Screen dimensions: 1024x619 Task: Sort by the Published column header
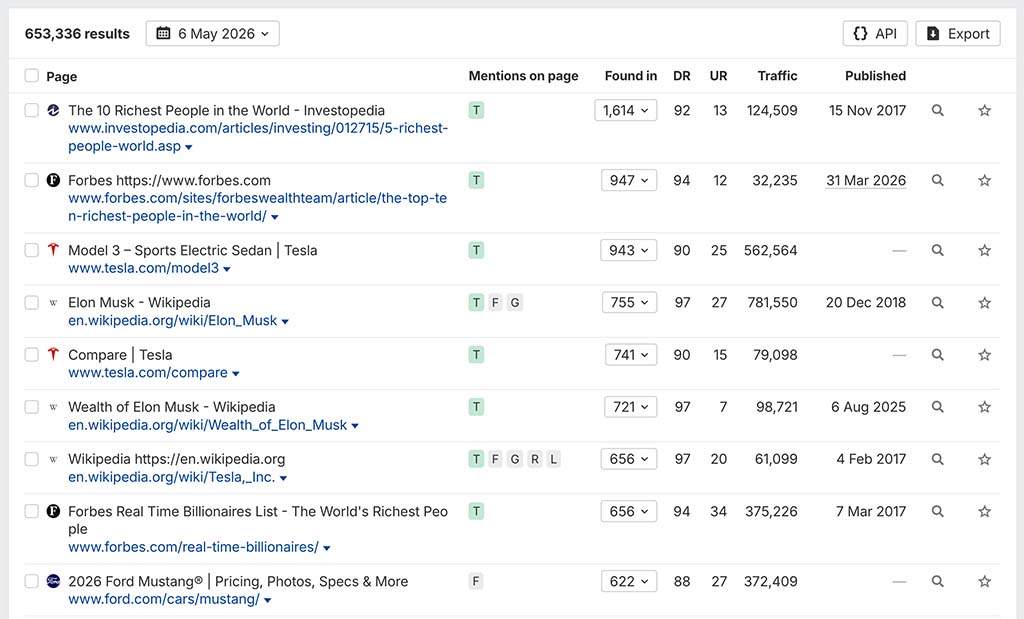point(875,76)
